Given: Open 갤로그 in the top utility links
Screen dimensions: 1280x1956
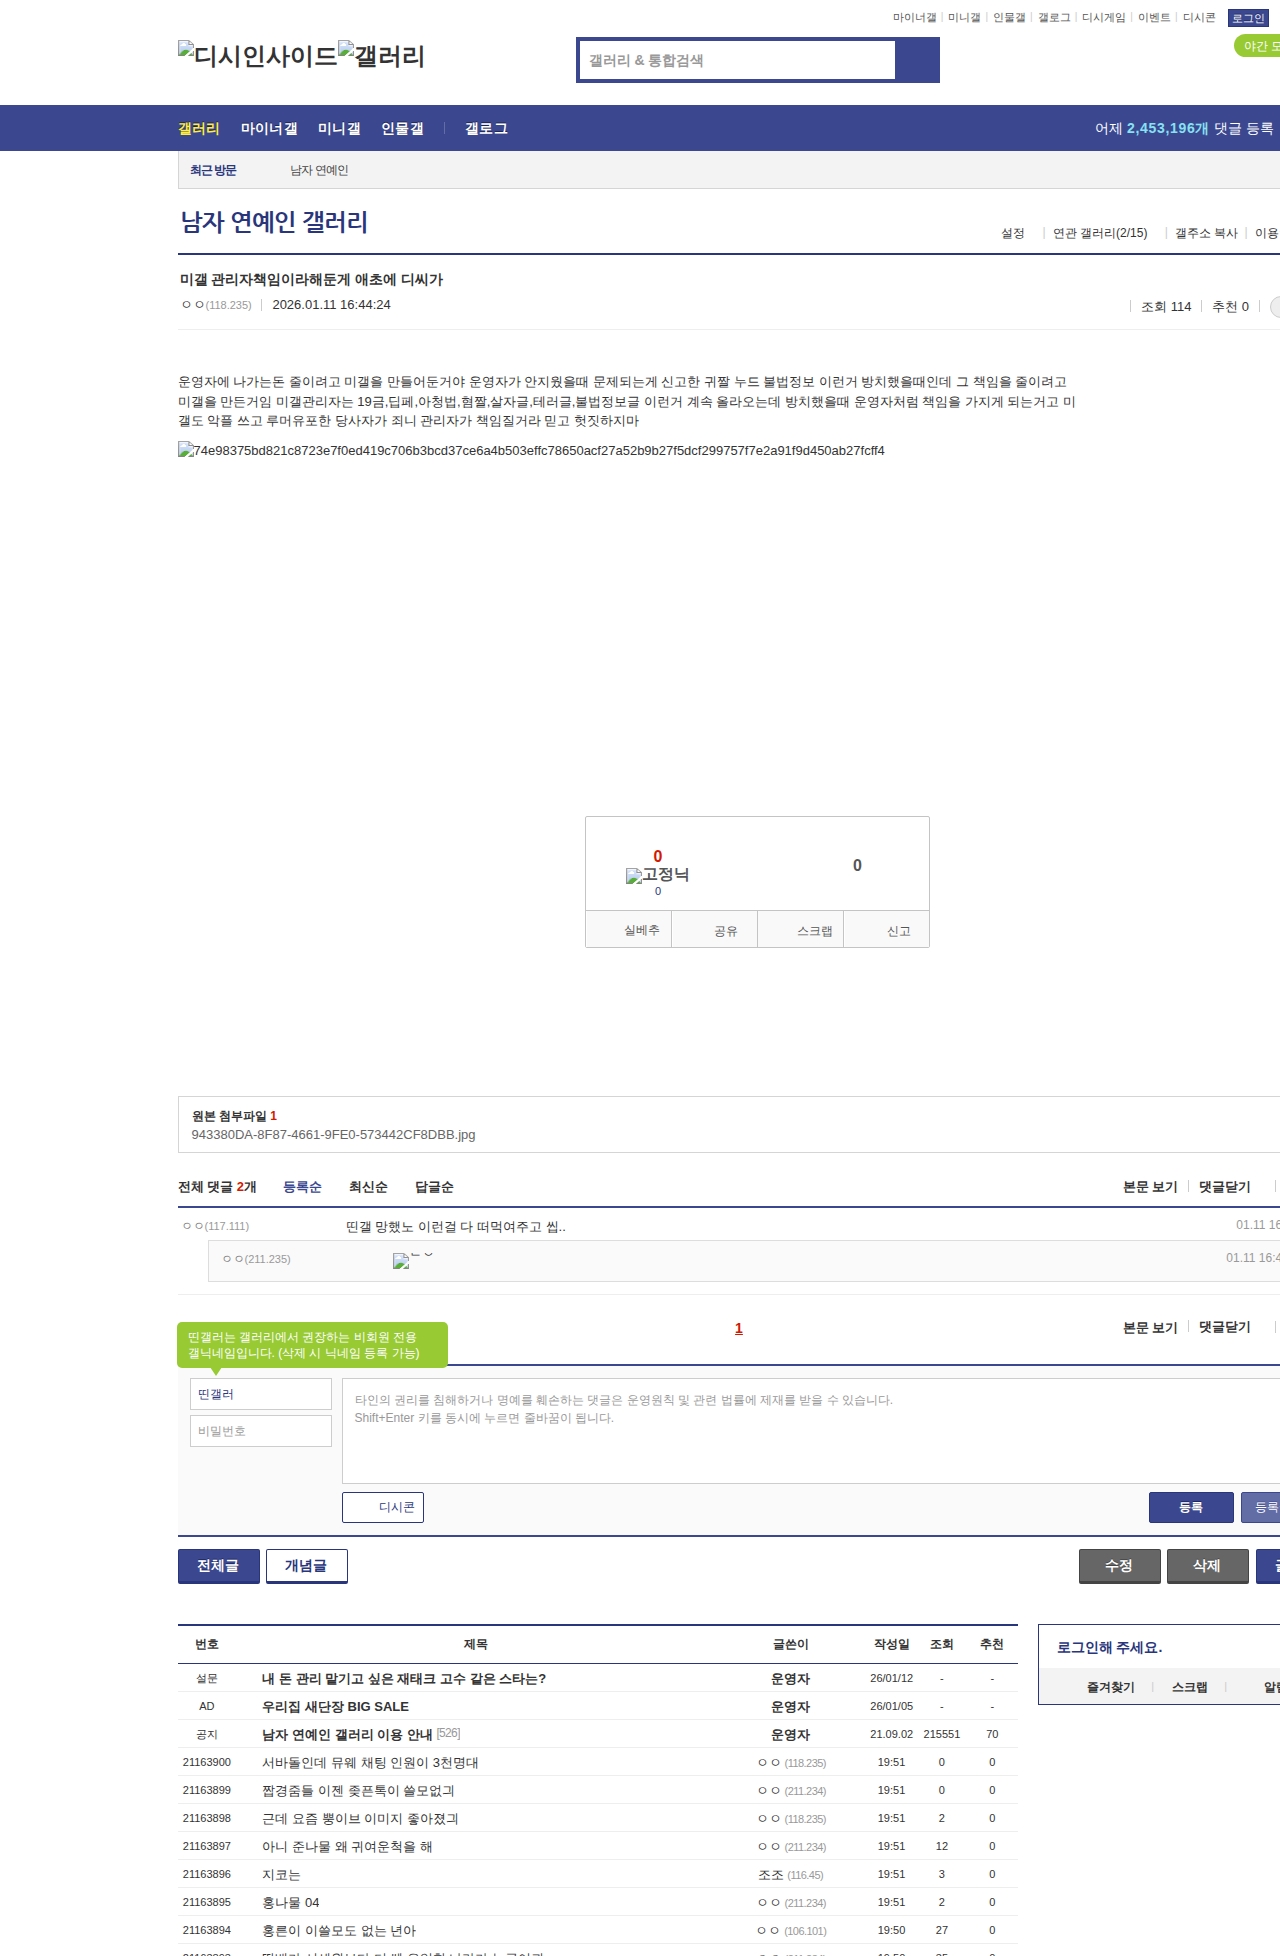Looking at the screenshot, I should click(x=1054, y=18).
